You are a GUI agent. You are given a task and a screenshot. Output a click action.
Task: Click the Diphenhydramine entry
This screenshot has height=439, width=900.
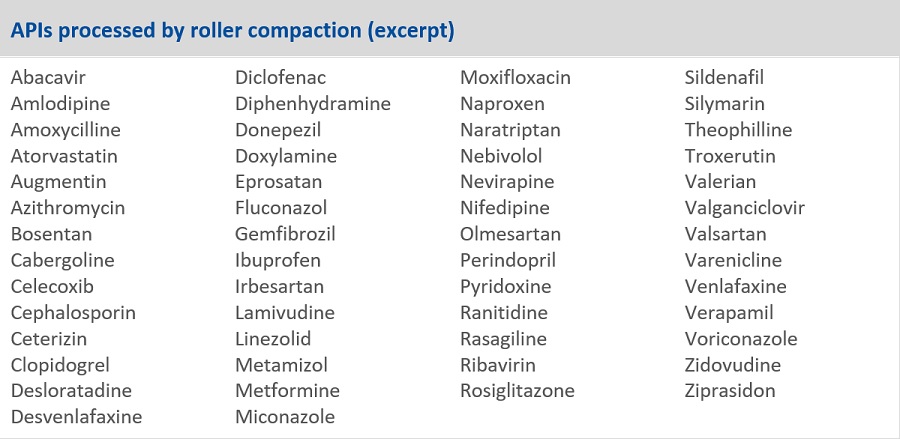312,104
